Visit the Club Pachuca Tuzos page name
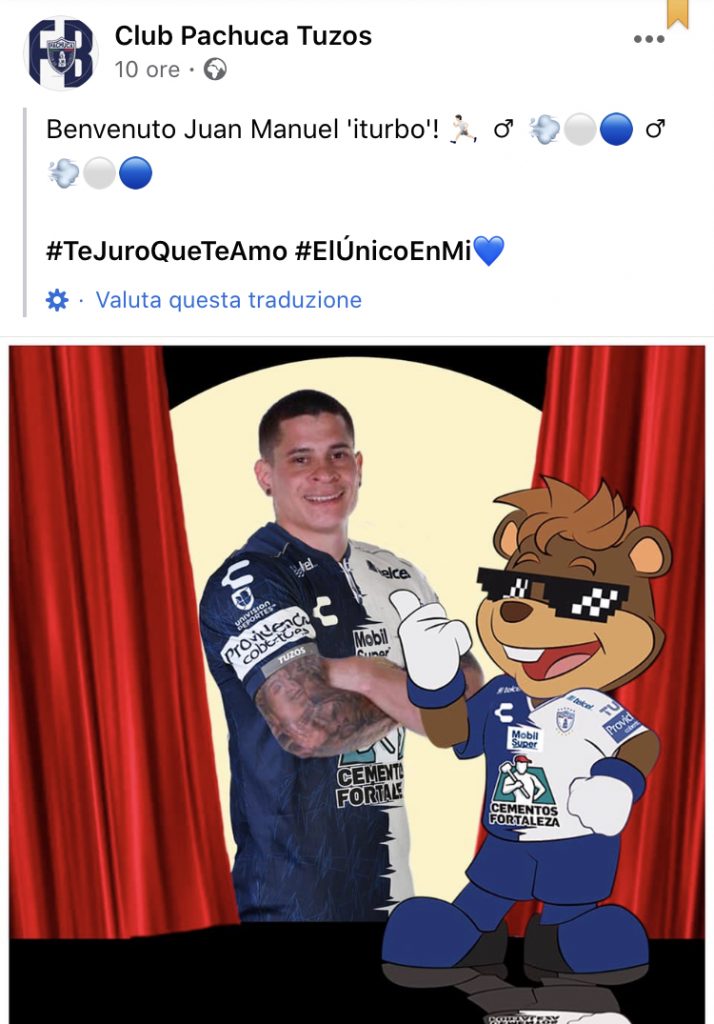This screenshot has height=1024, width=714. pos(243,36)
